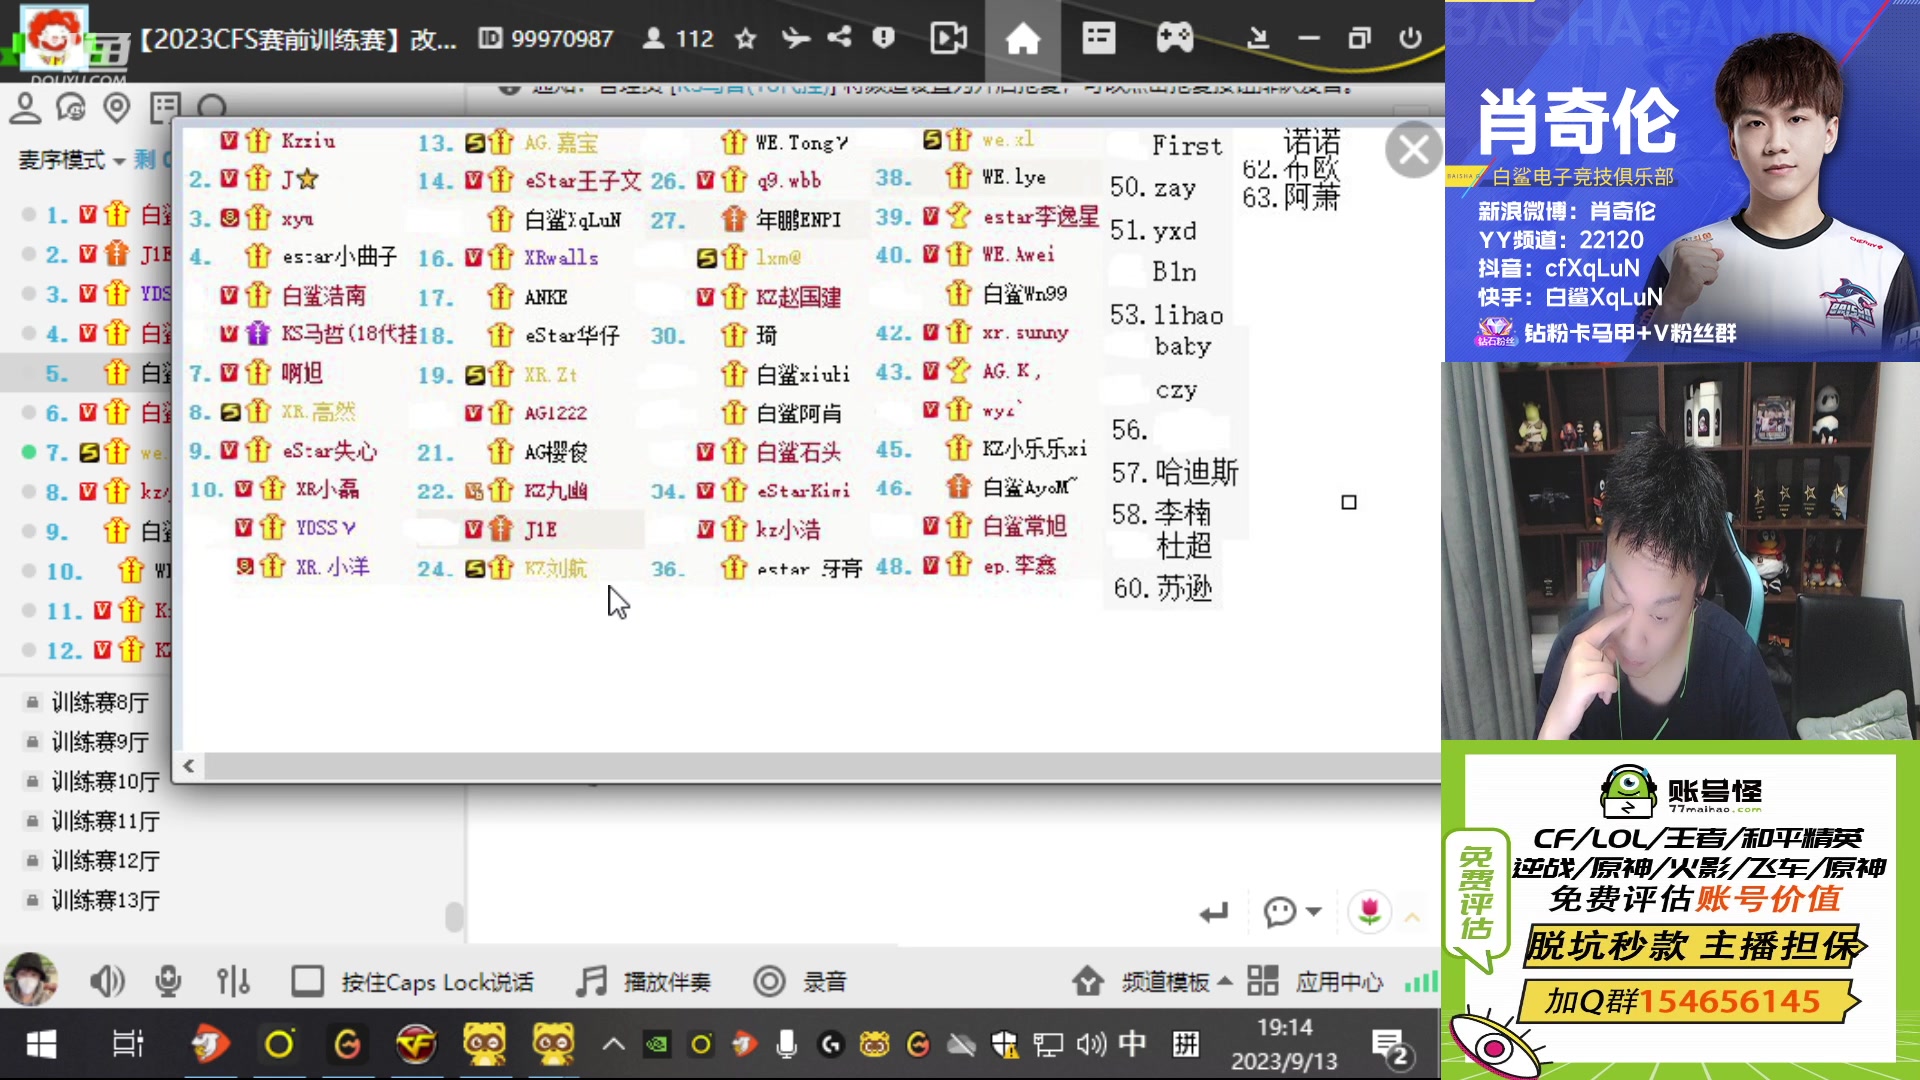
Task: Select channel 训练赛10厅
Action: [105, 781]
